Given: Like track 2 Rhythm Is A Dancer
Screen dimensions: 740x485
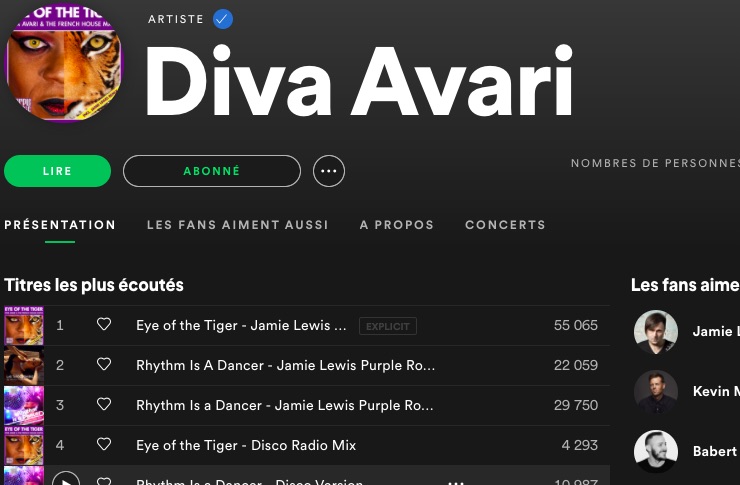Looking at the screenshot, I should point(104,364).
